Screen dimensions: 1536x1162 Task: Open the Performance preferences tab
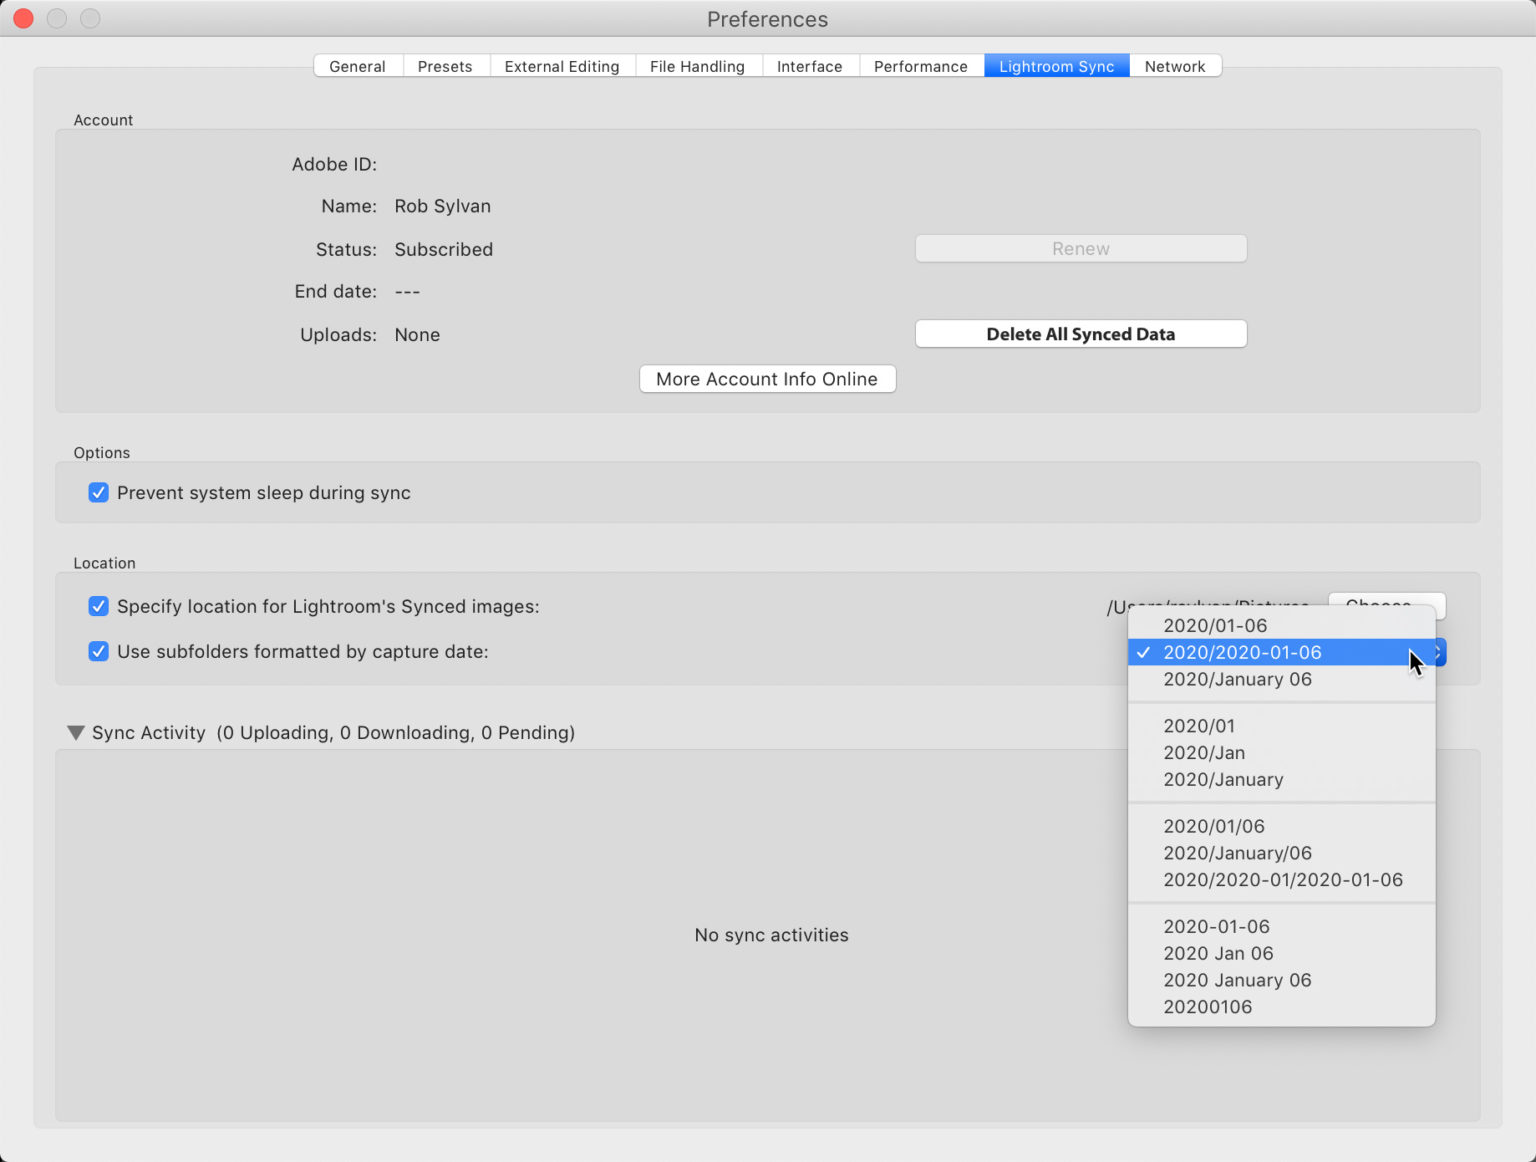(920, 66)
